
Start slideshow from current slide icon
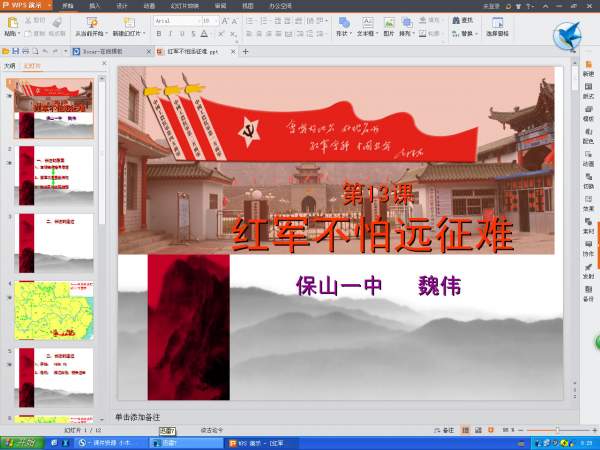click(x=91, y=22)
